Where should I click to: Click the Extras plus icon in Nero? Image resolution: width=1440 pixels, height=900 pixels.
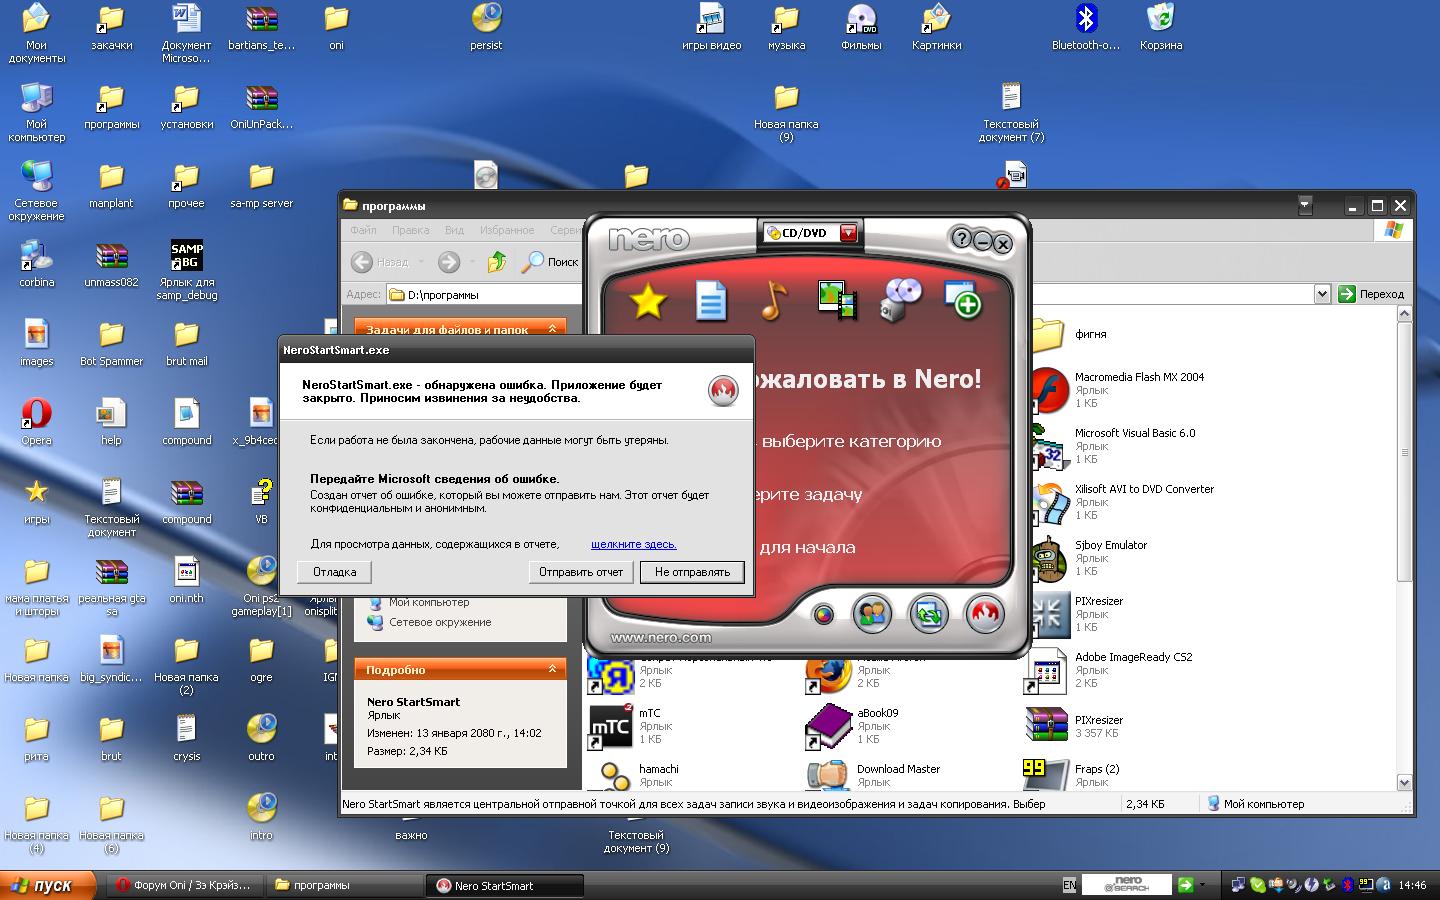tap(963, 300)
